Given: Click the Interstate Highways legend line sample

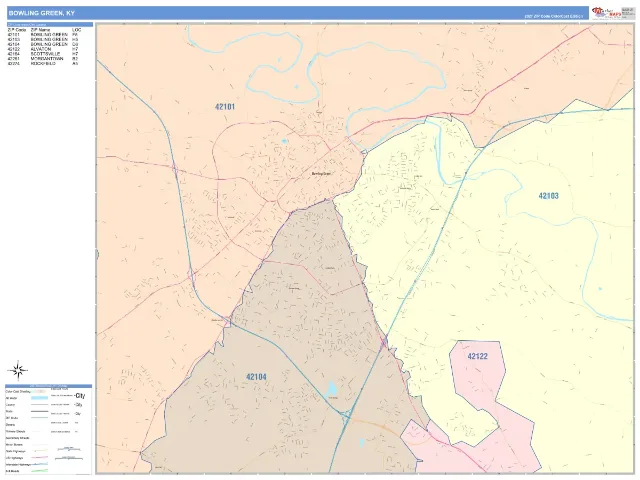Looking at the screenshot, I should (39, 464).
